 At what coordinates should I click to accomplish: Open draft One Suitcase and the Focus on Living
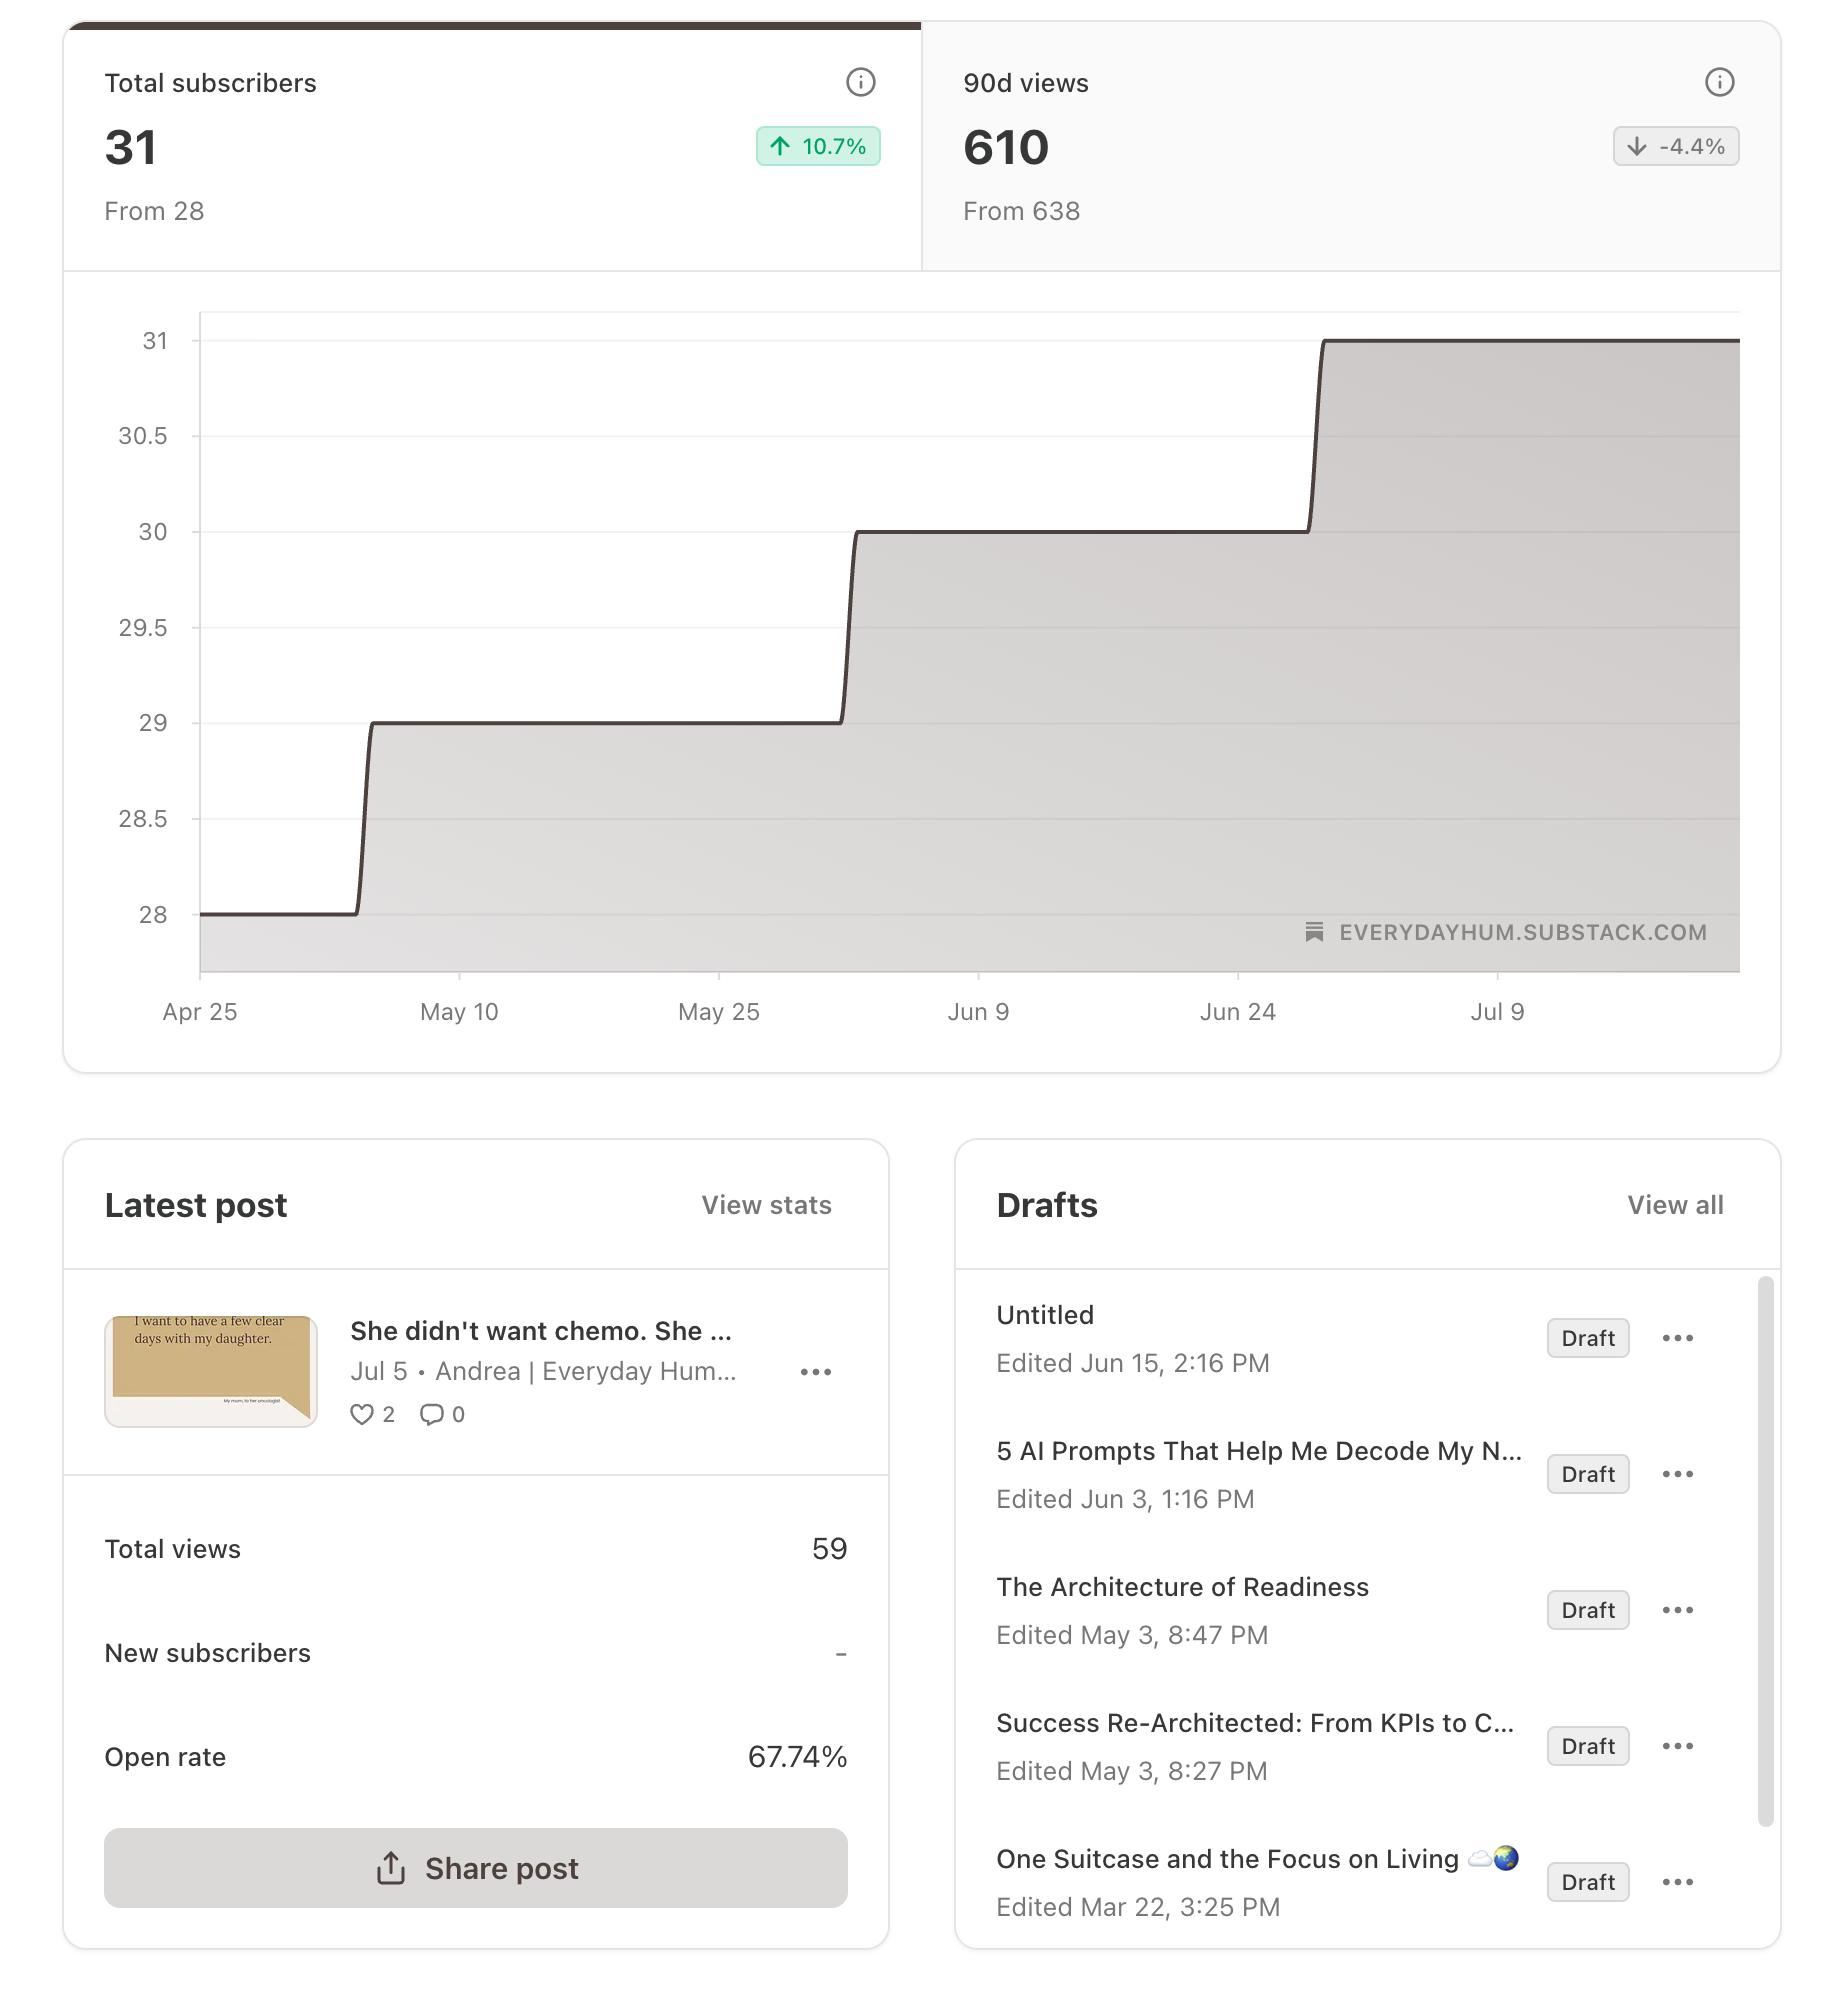[x=1258, y=1859]
